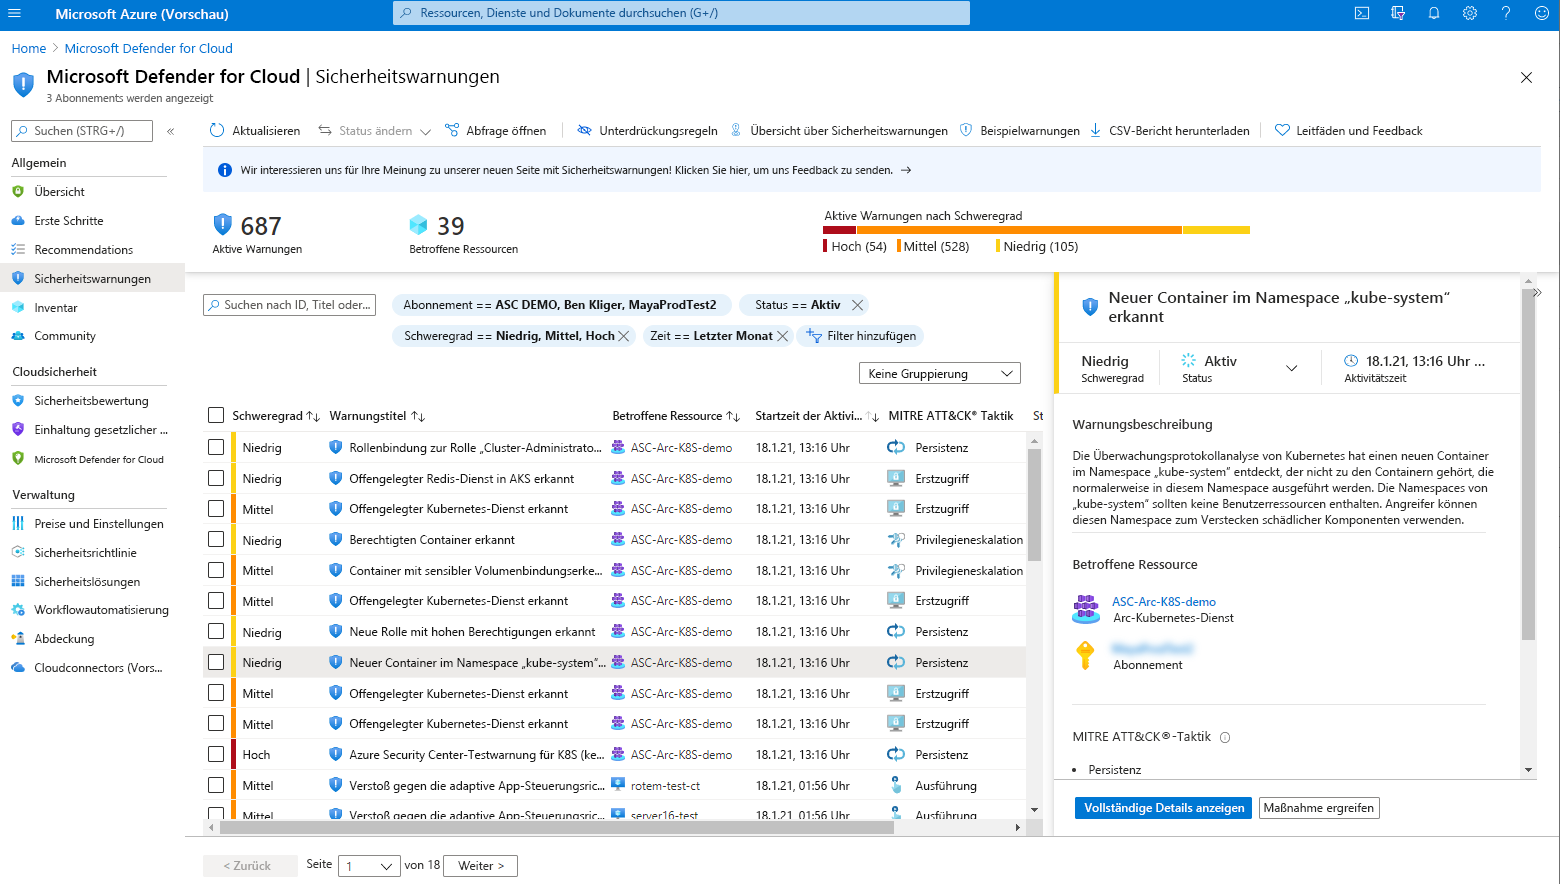This screenshot has height=884, width=1561.
Task: Check the Rollenbindung zur Rolle row checkbox
Action: 216,447
